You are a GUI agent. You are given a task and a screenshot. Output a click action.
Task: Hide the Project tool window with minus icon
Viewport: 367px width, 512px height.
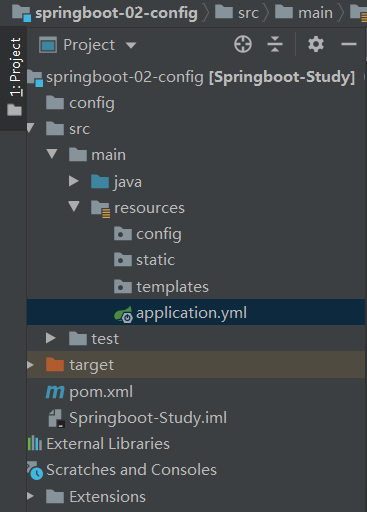(349, 44)
